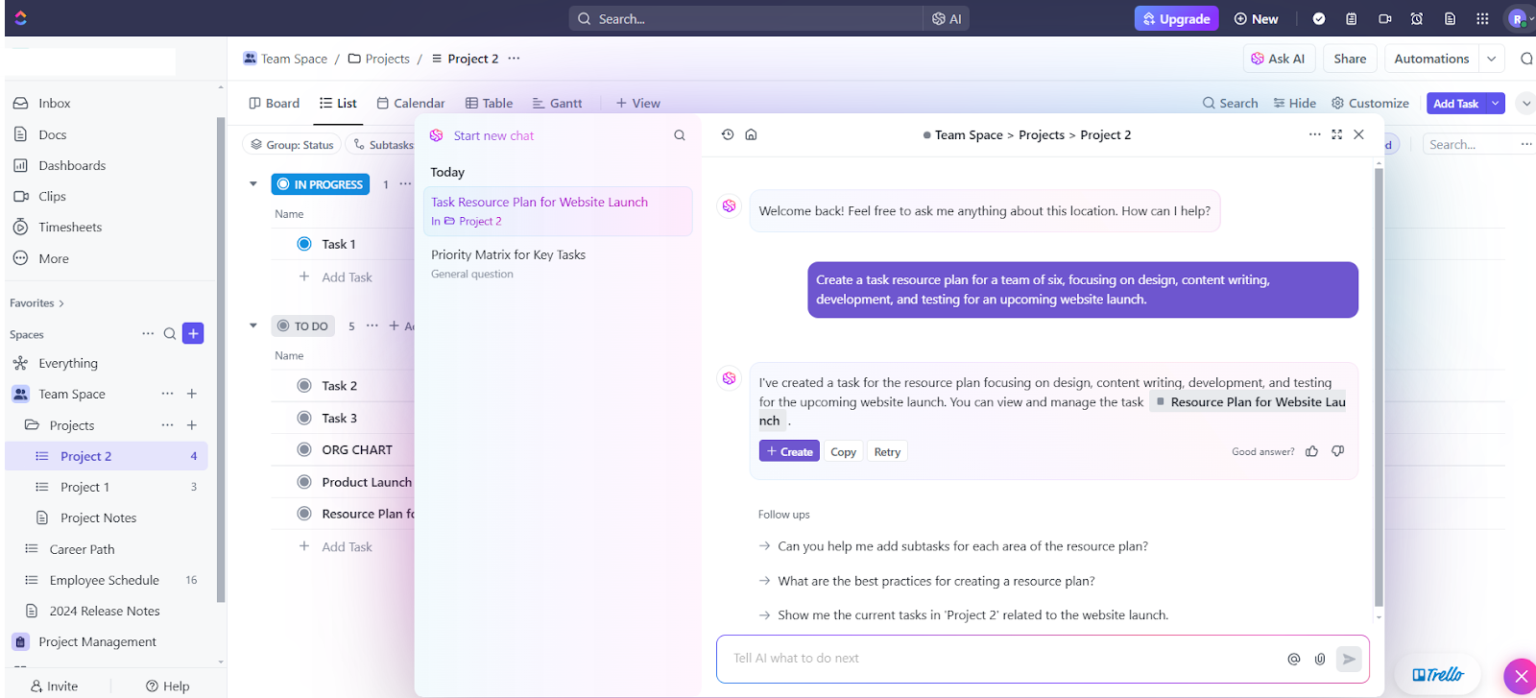
Task: Give a thumbs up to the AI answer
Action: (1312, 451)
